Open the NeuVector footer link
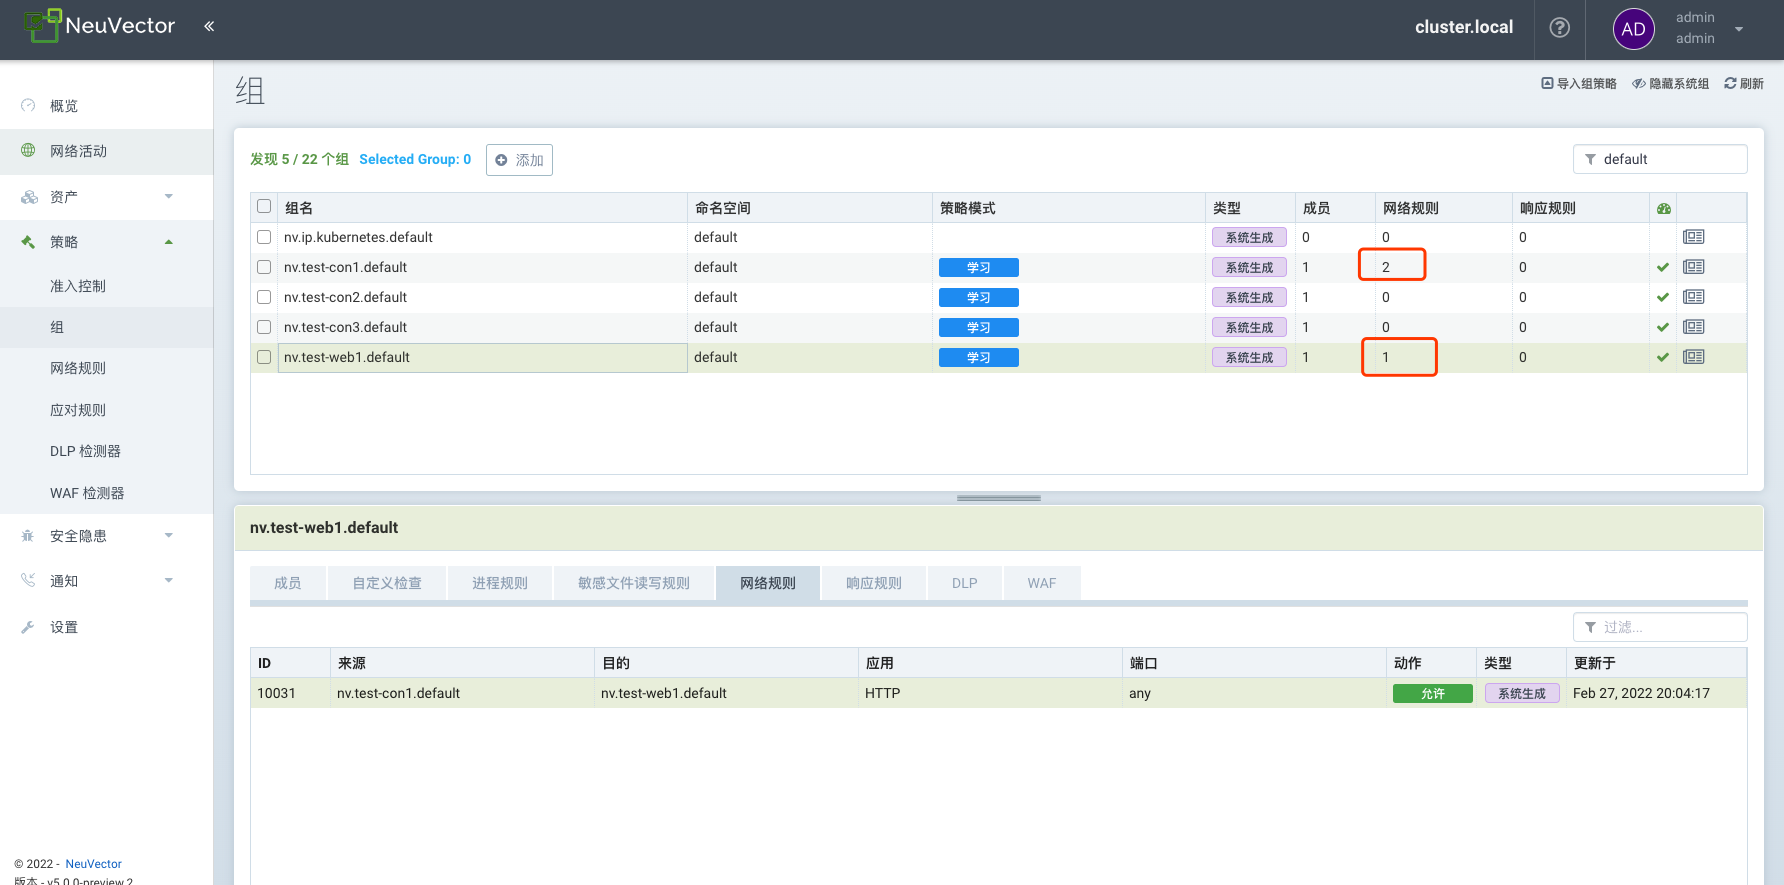 coord(93,864)
